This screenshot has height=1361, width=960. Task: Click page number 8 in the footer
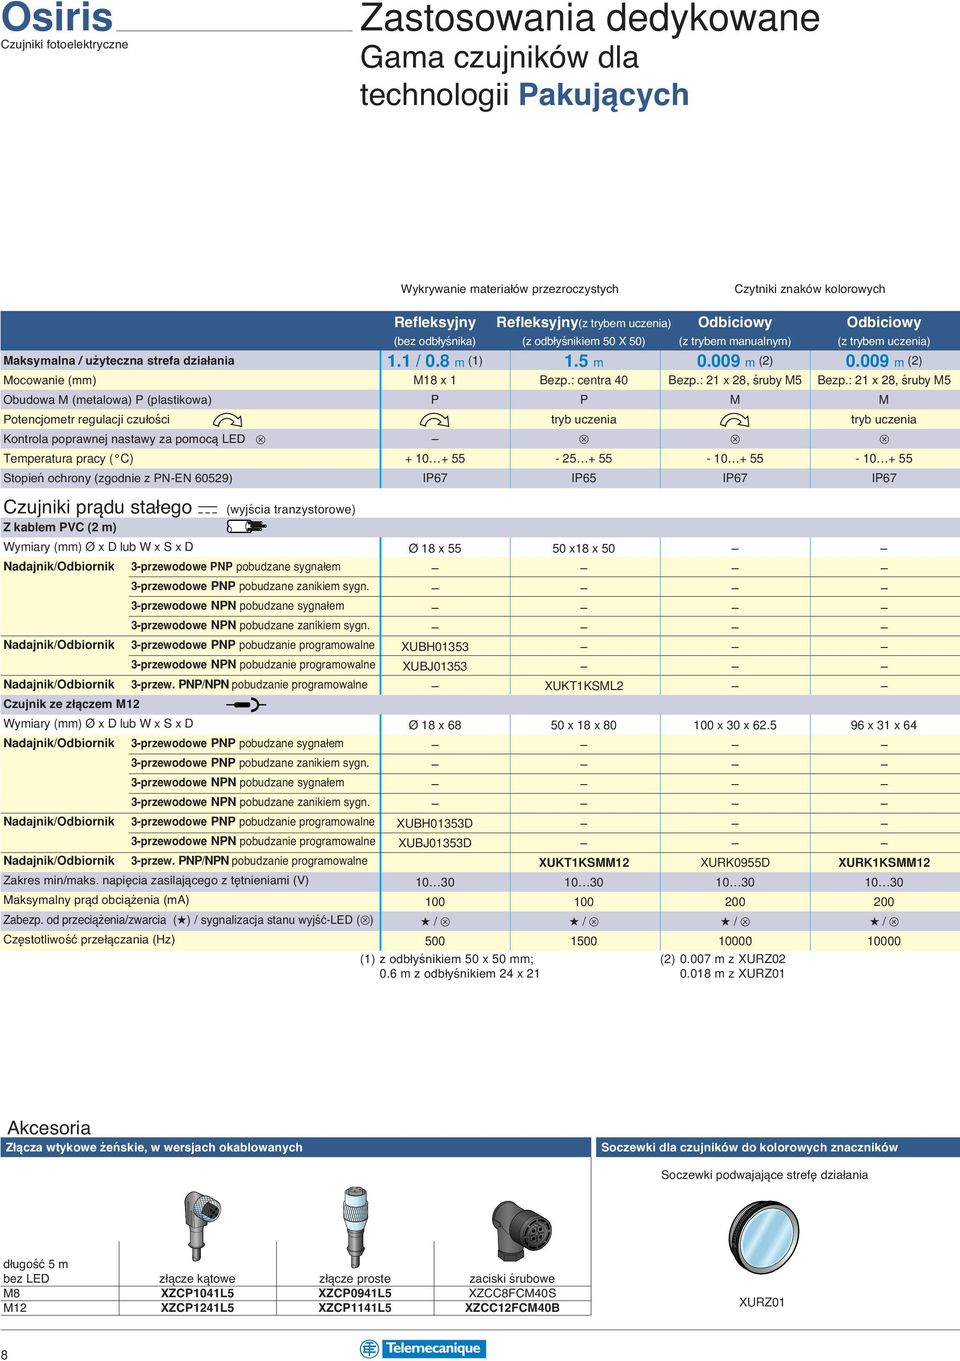pyautogui.click(x=5, y=1354)
